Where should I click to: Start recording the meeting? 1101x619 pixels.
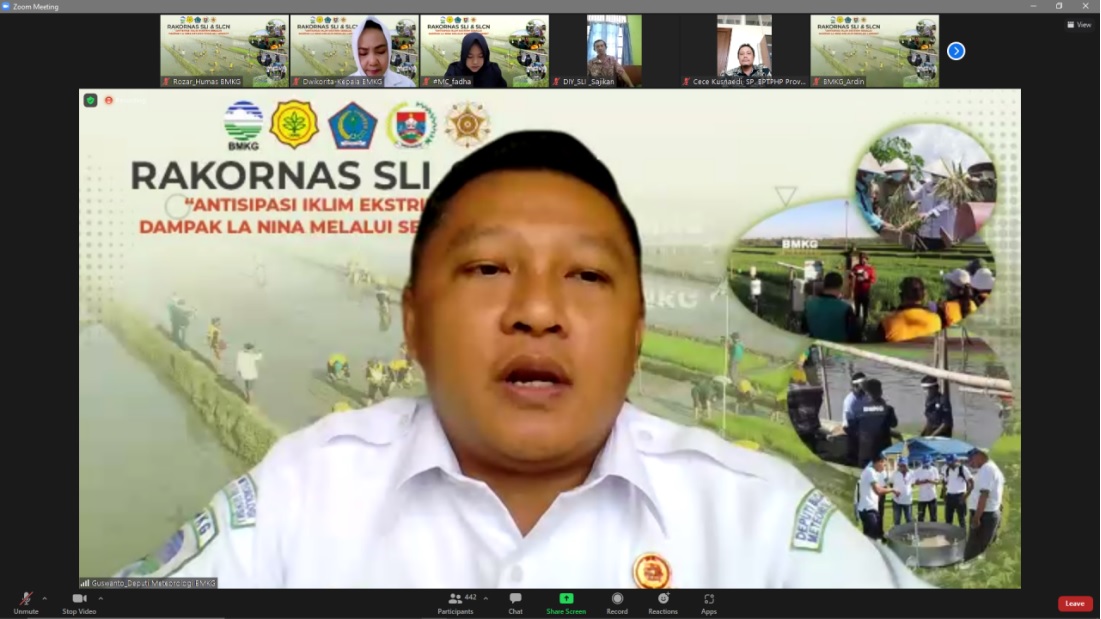[617, 603]
